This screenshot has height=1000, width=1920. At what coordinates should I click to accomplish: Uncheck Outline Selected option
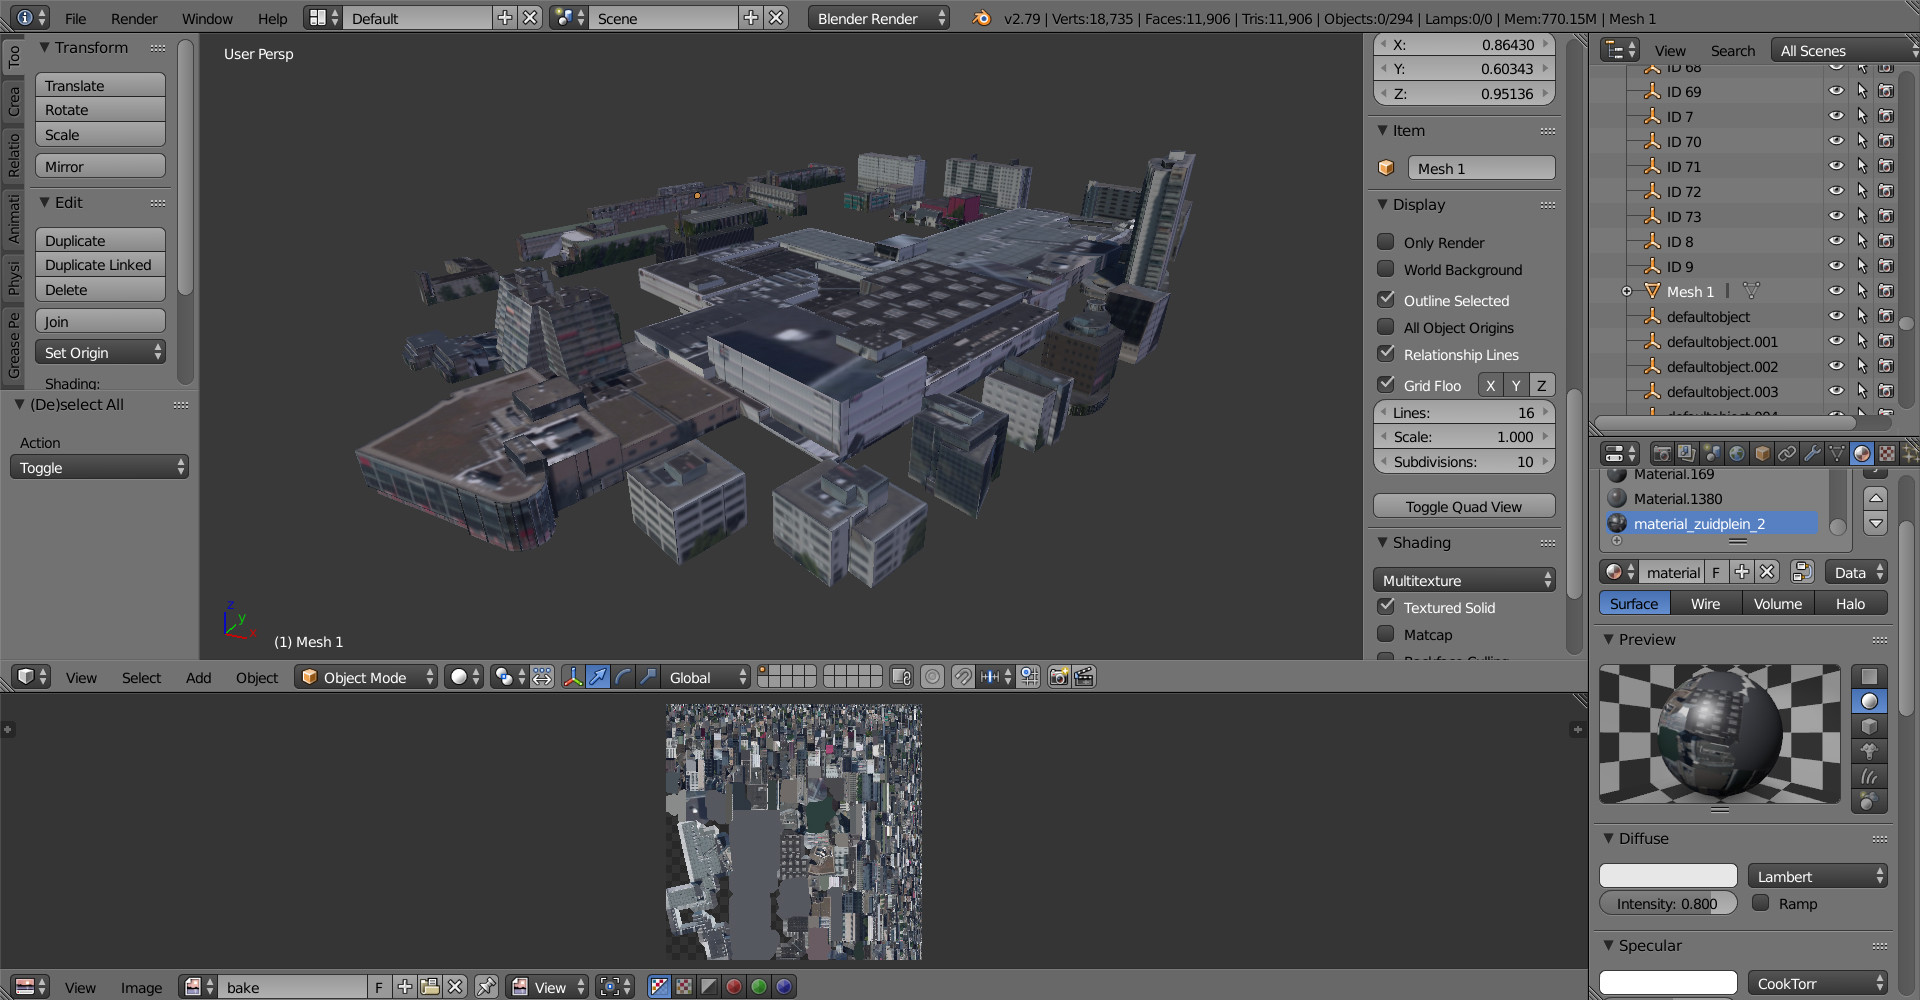[1386, 300]
